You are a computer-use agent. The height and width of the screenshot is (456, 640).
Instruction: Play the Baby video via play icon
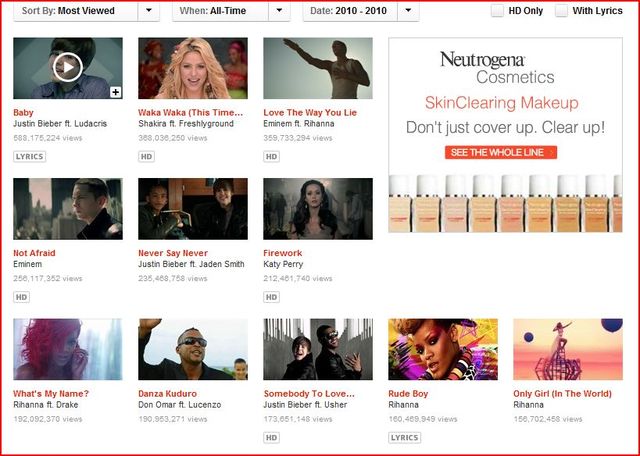point(68,67)
